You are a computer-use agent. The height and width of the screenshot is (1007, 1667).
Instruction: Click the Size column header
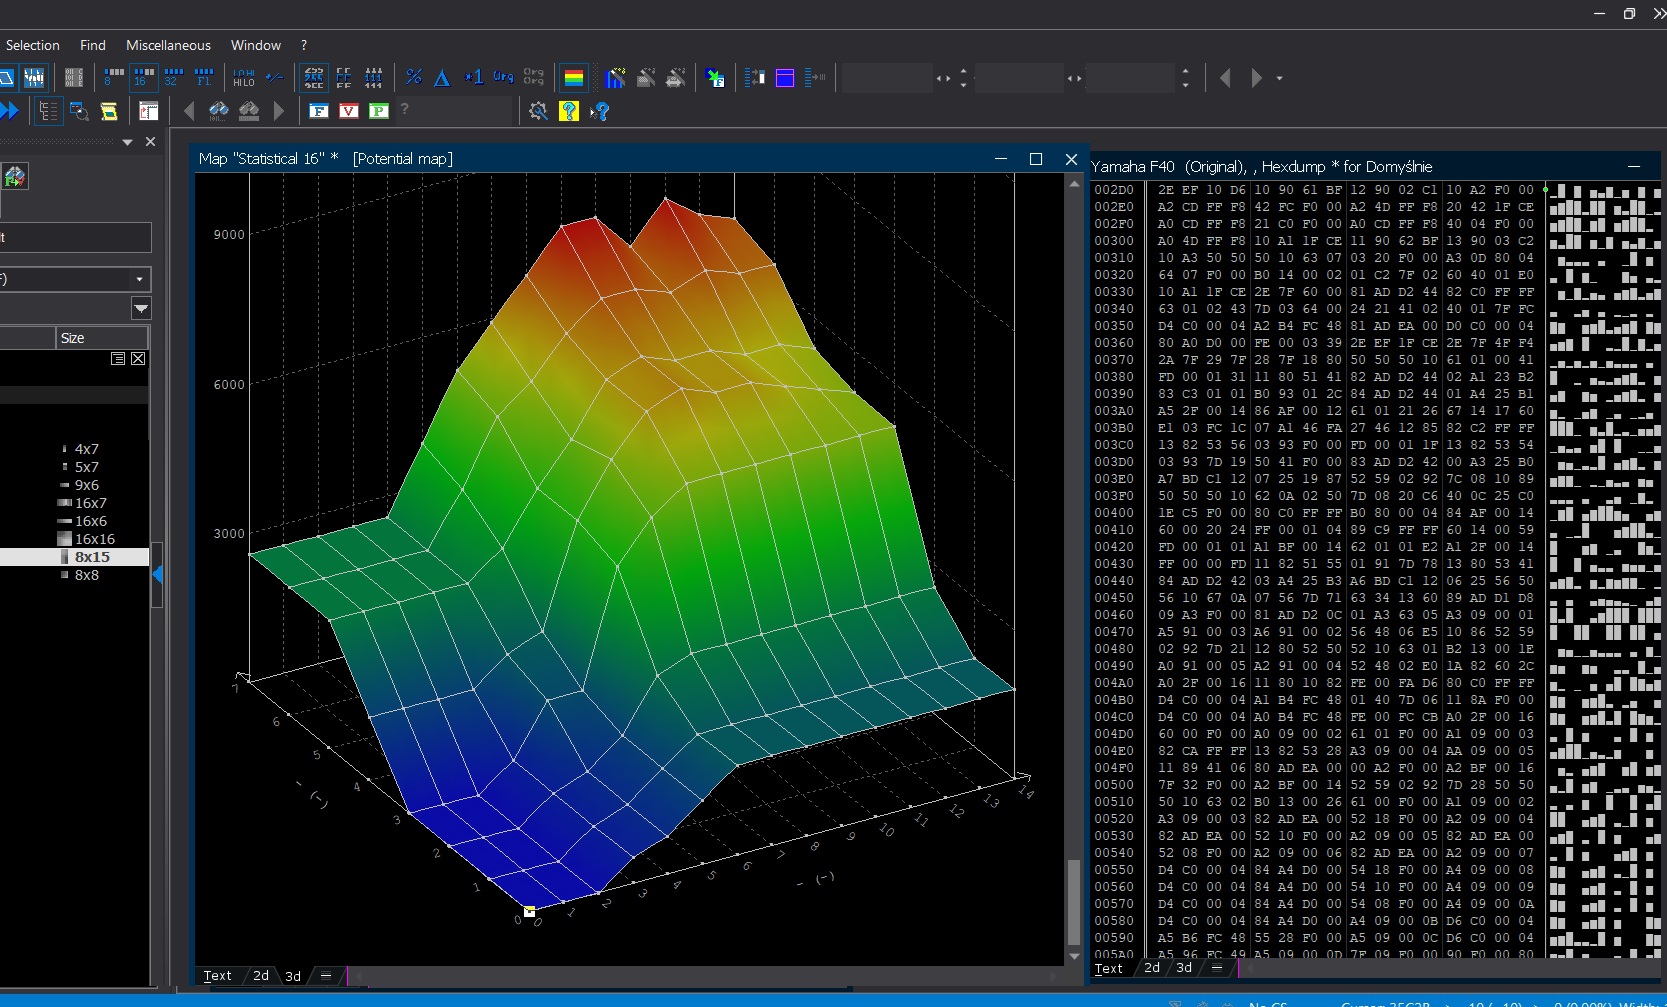pos(73,338)
